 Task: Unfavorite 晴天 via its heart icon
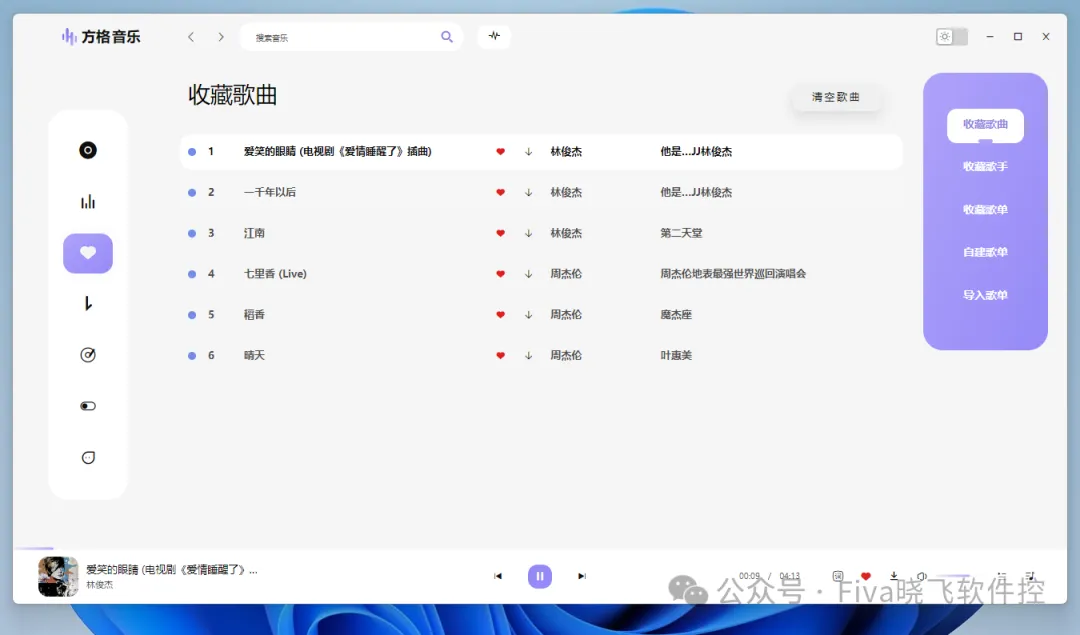[x=501, y=355]
